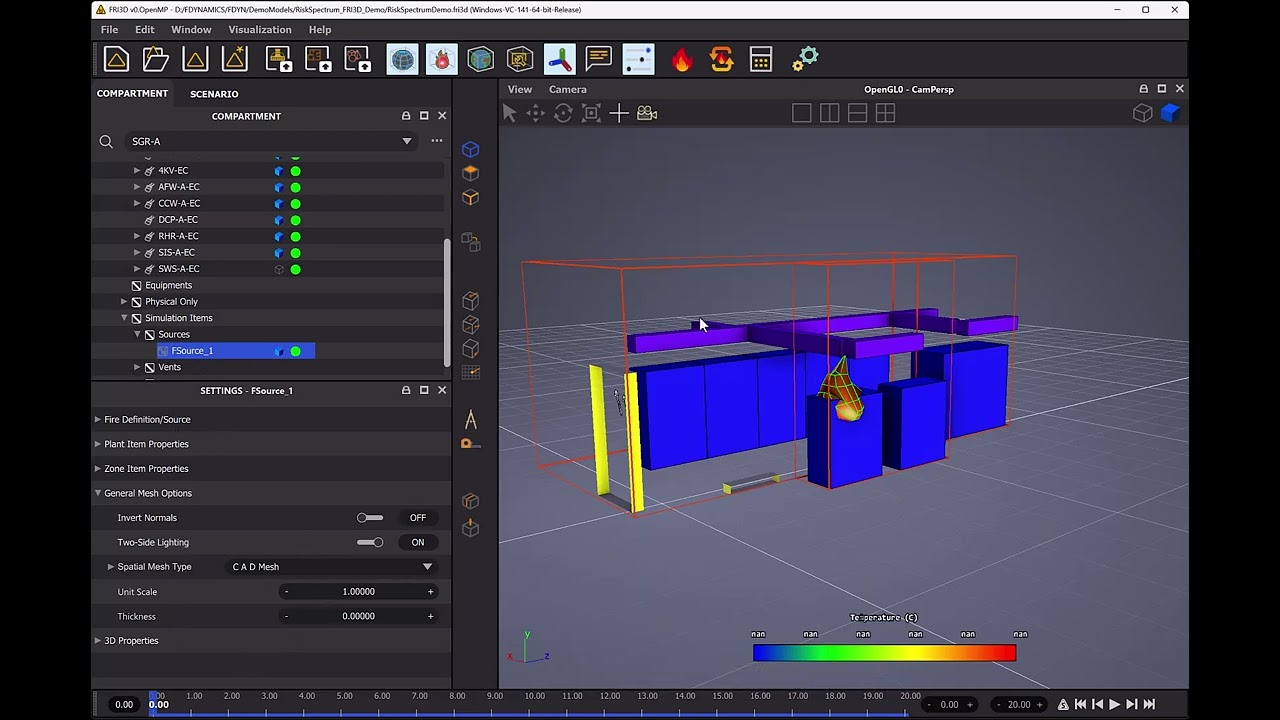Toggle the XYZ axes gizmo icon
This screenshot has width=1280, height=720.
pos(560,60)
